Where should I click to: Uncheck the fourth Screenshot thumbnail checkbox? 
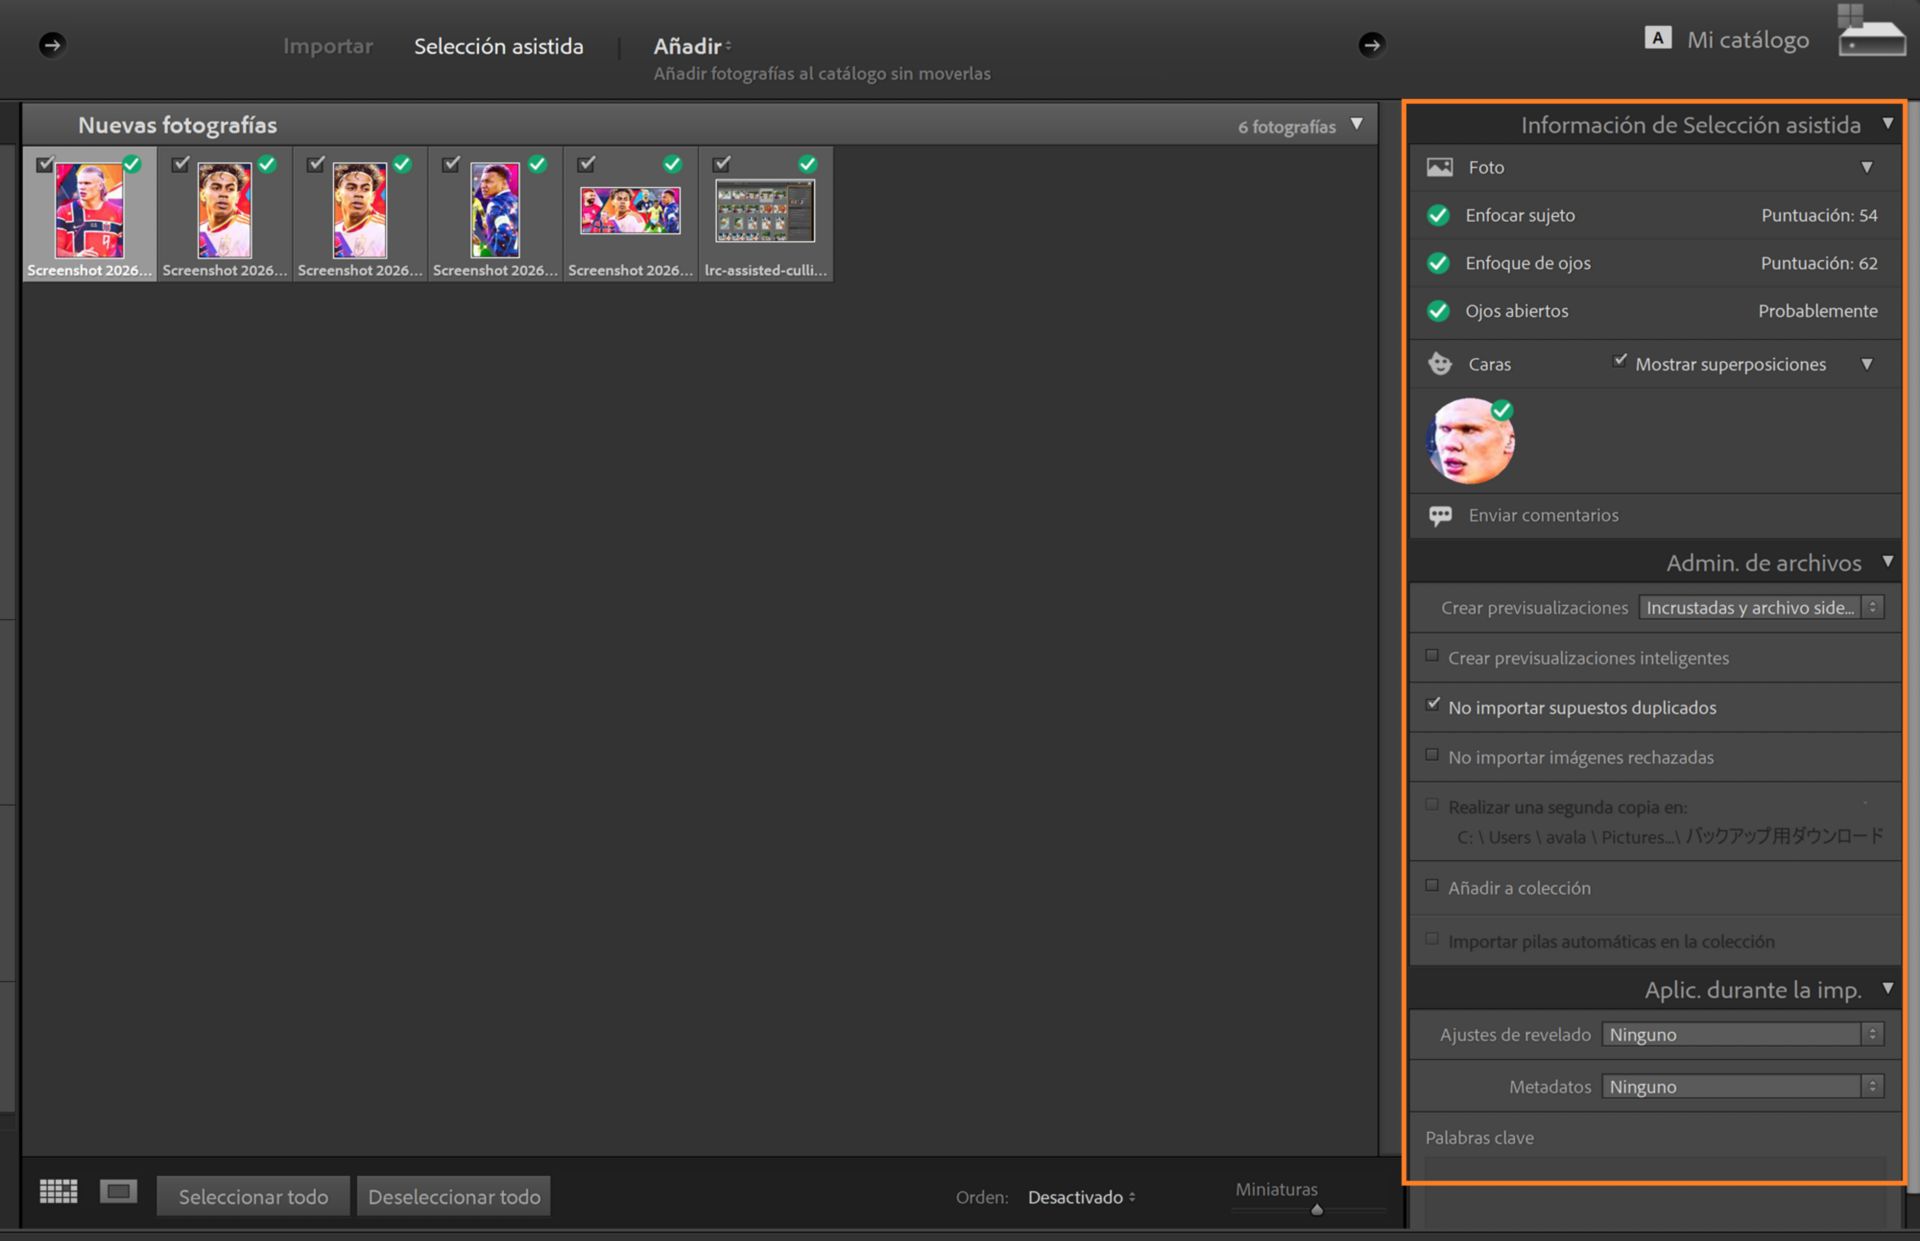click(451, 164)
